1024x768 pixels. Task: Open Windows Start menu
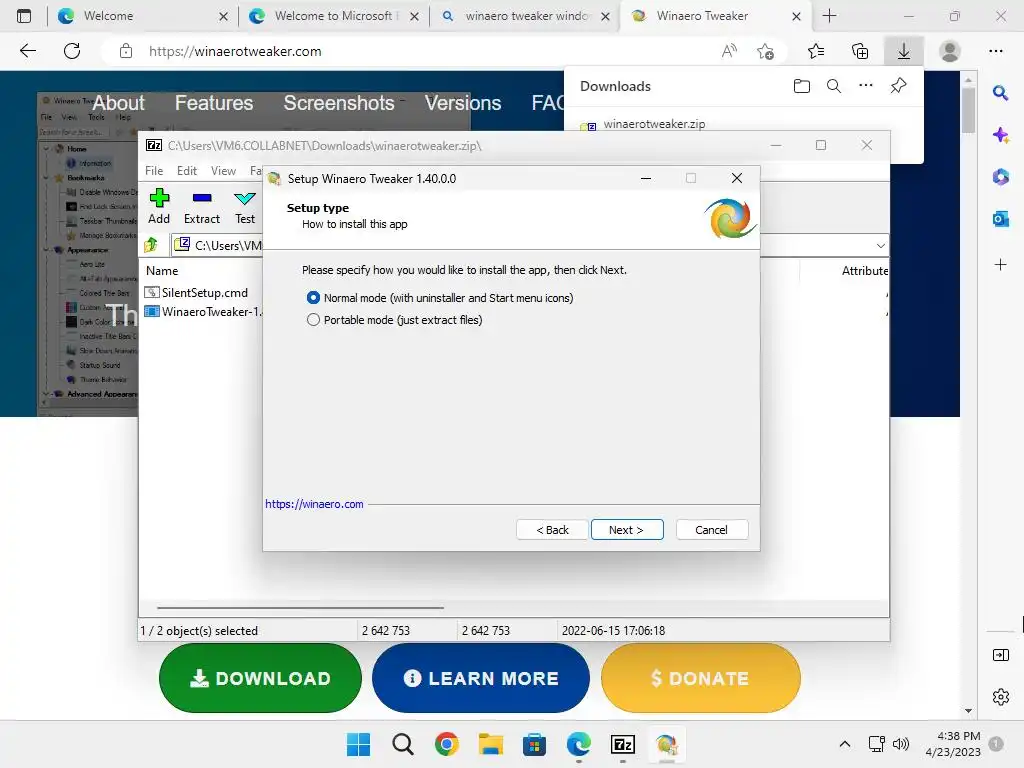358,744
